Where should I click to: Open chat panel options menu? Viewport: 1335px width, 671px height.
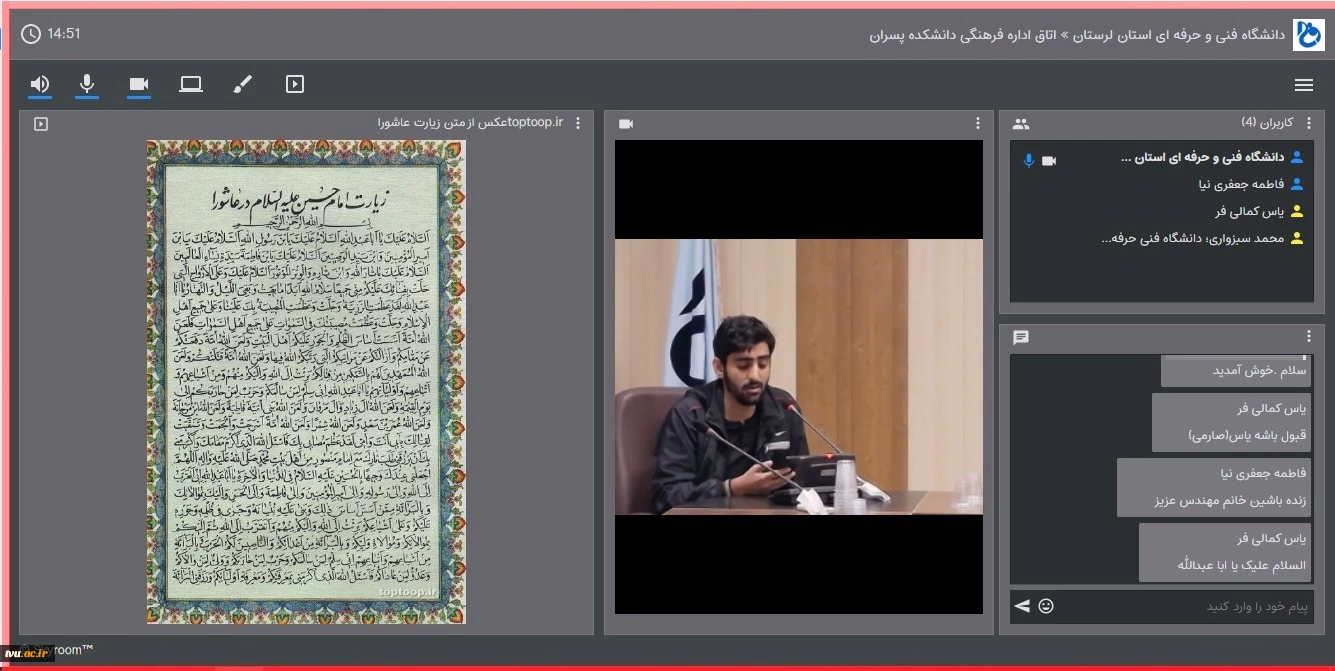coord(1308,337)
